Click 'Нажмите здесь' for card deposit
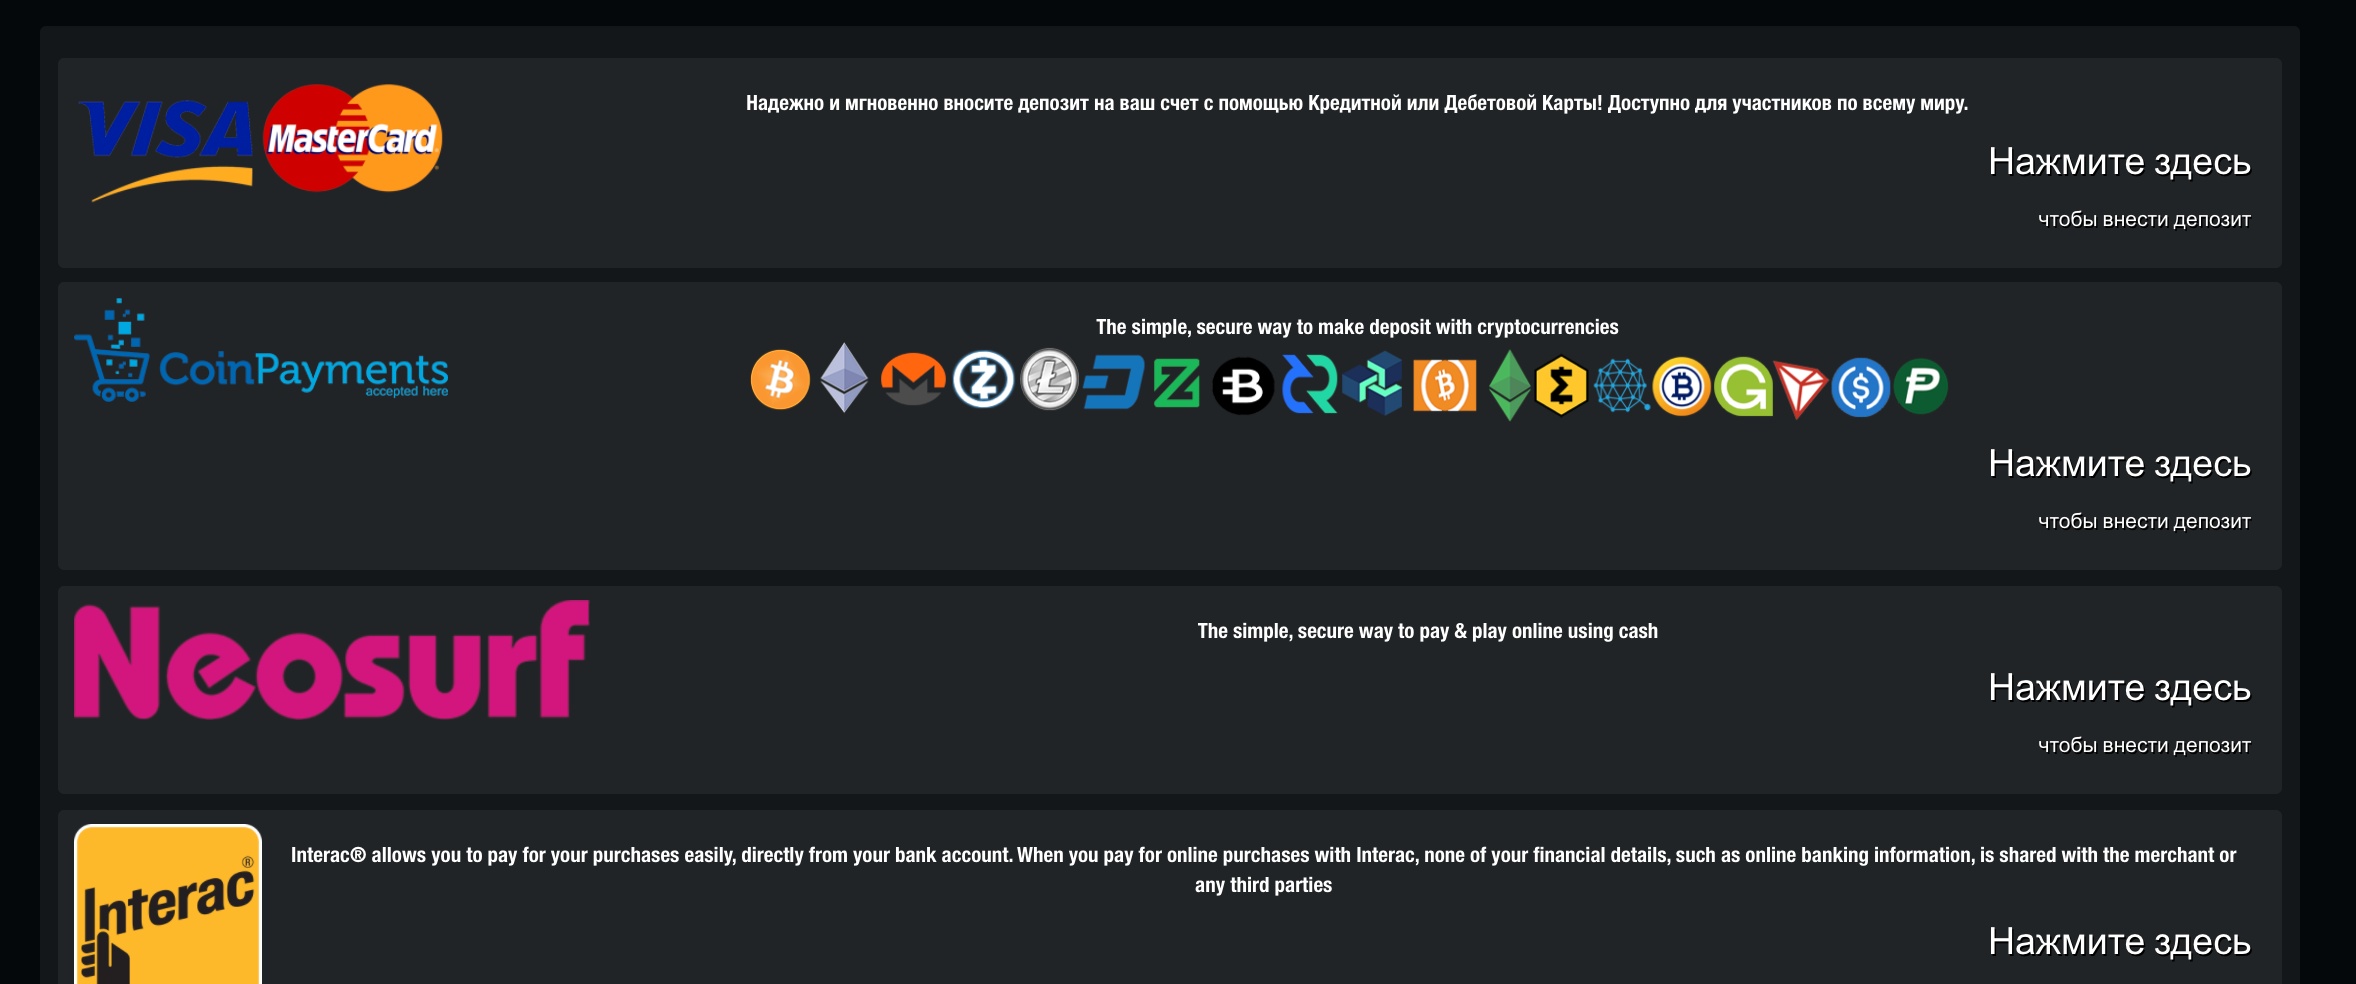 pos(2119,162)
